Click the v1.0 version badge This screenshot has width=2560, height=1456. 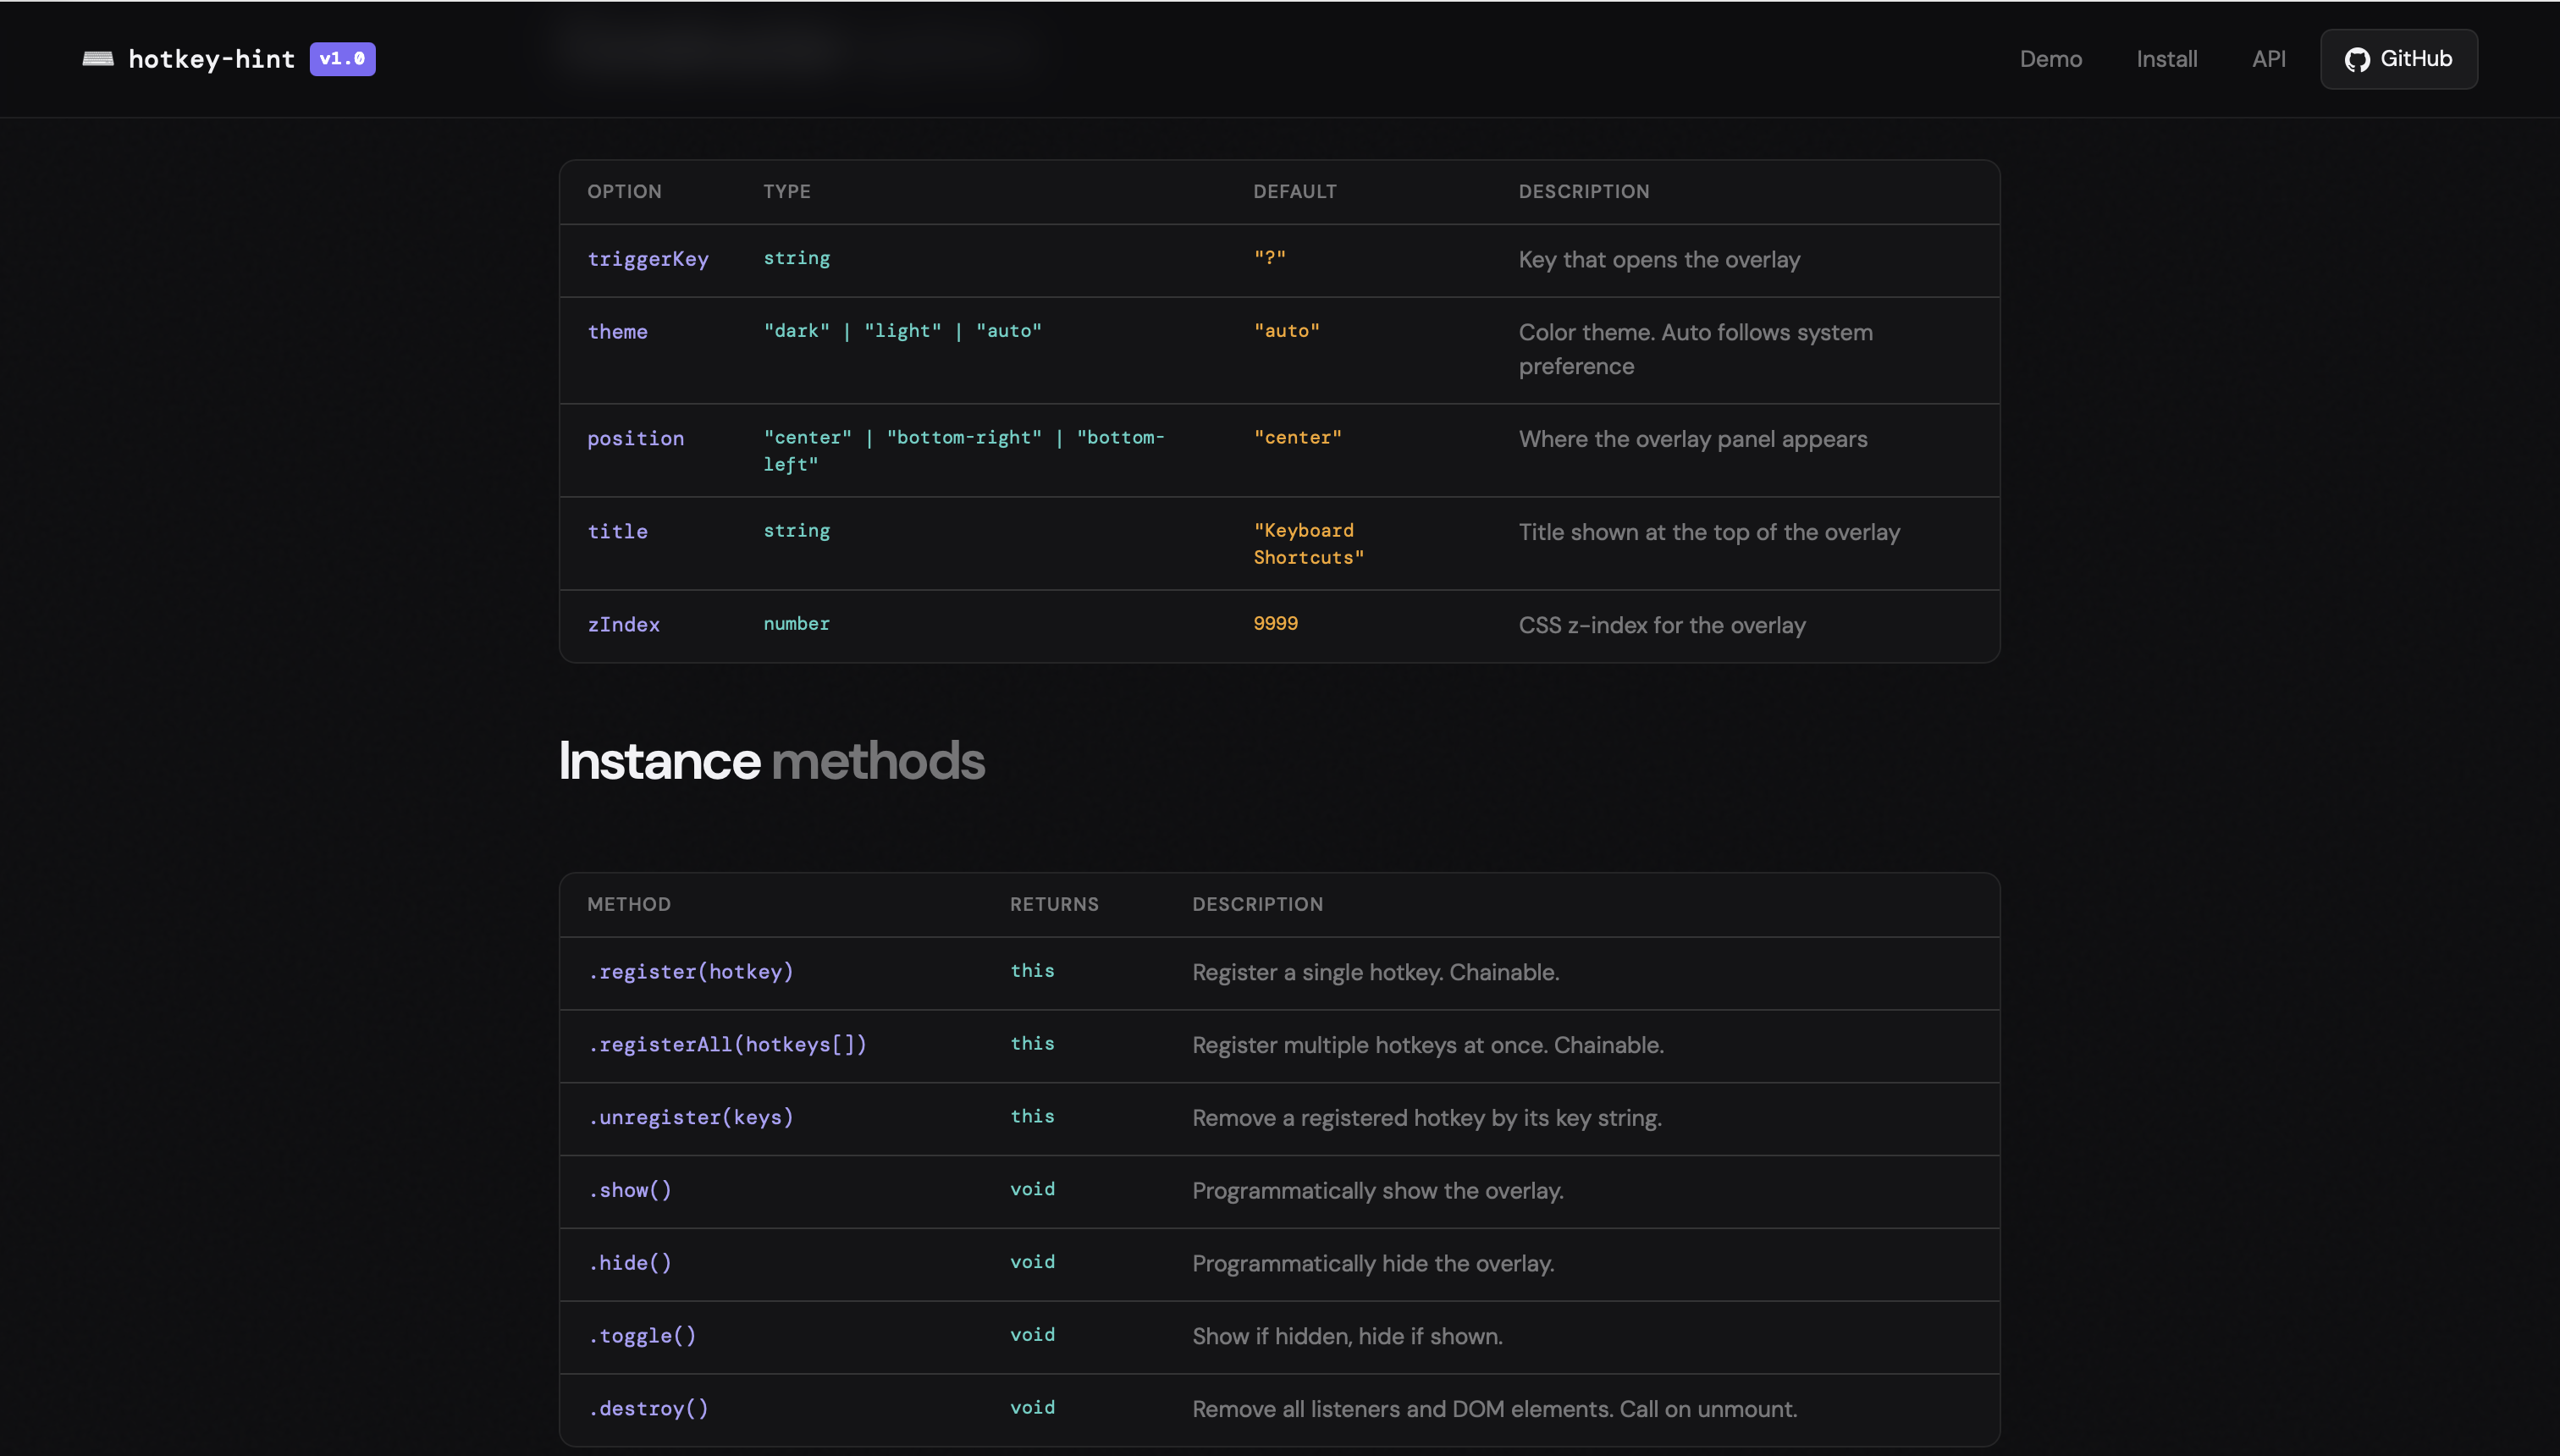341,59
